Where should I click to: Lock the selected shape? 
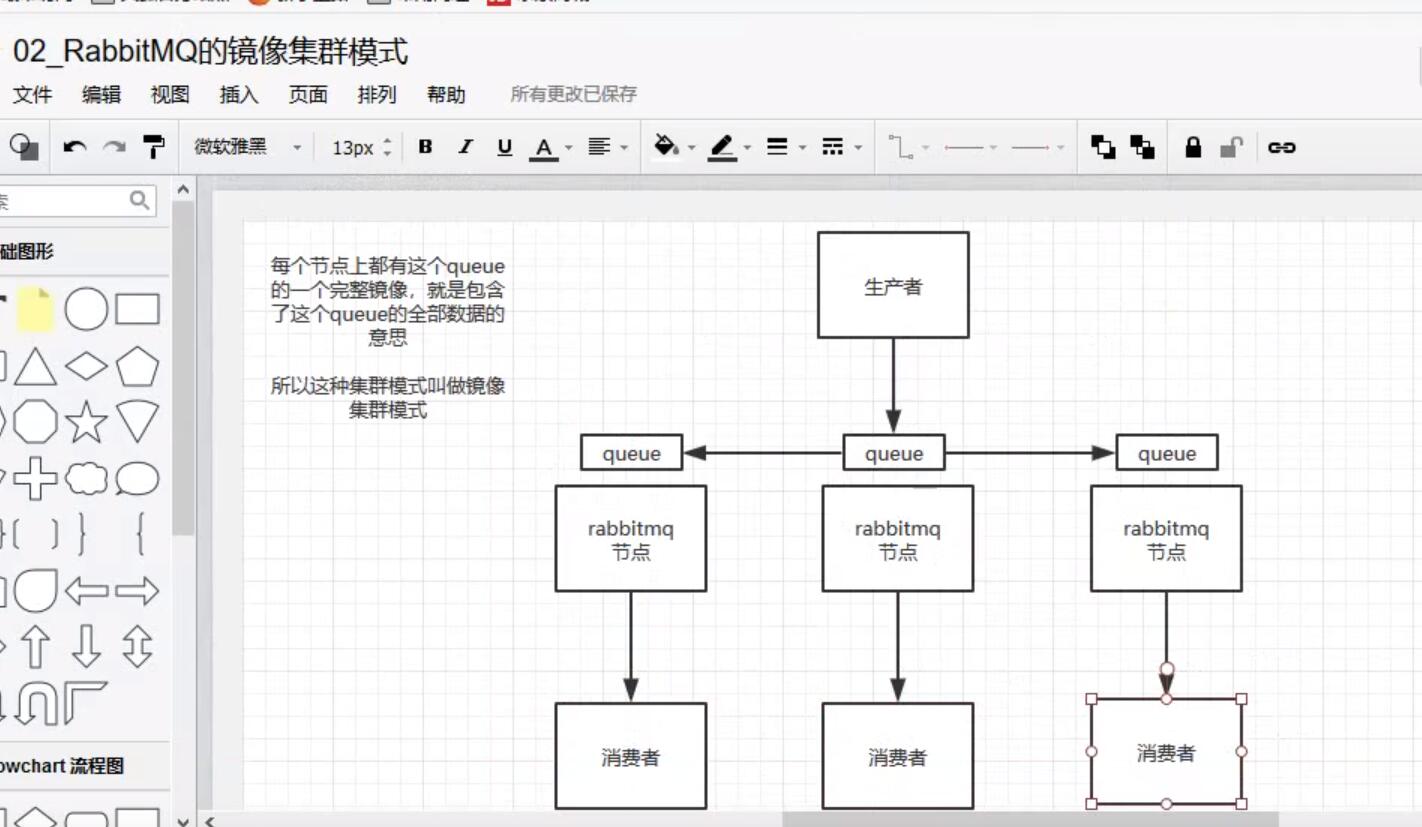(1193, 147)
